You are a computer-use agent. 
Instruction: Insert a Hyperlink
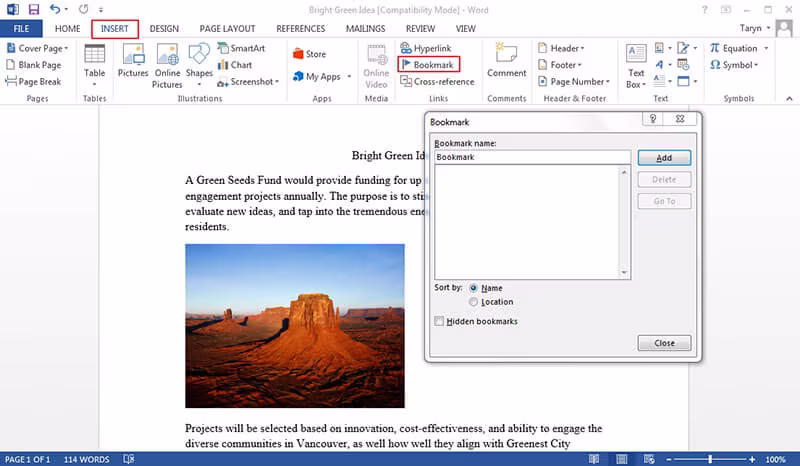426,48
